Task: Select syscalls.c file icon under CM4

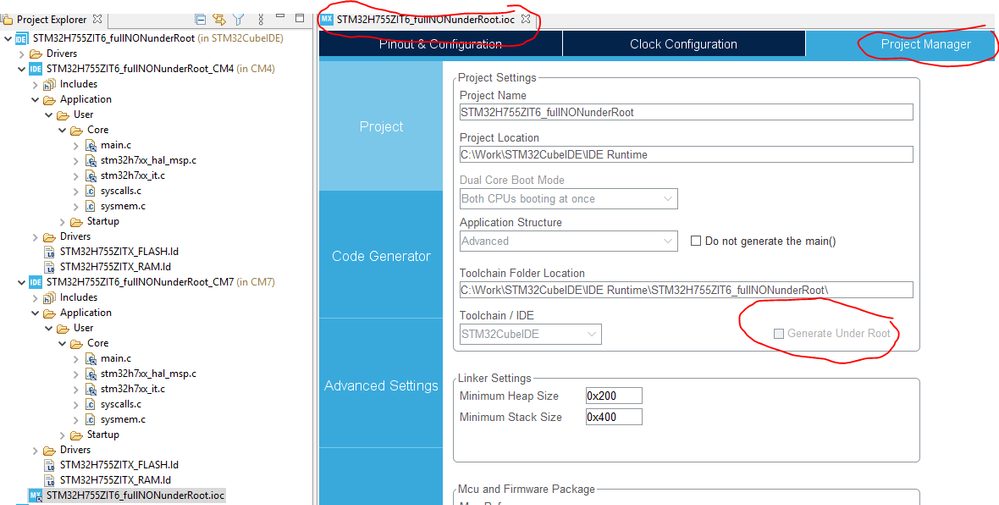Action: [x=90, y=191]
